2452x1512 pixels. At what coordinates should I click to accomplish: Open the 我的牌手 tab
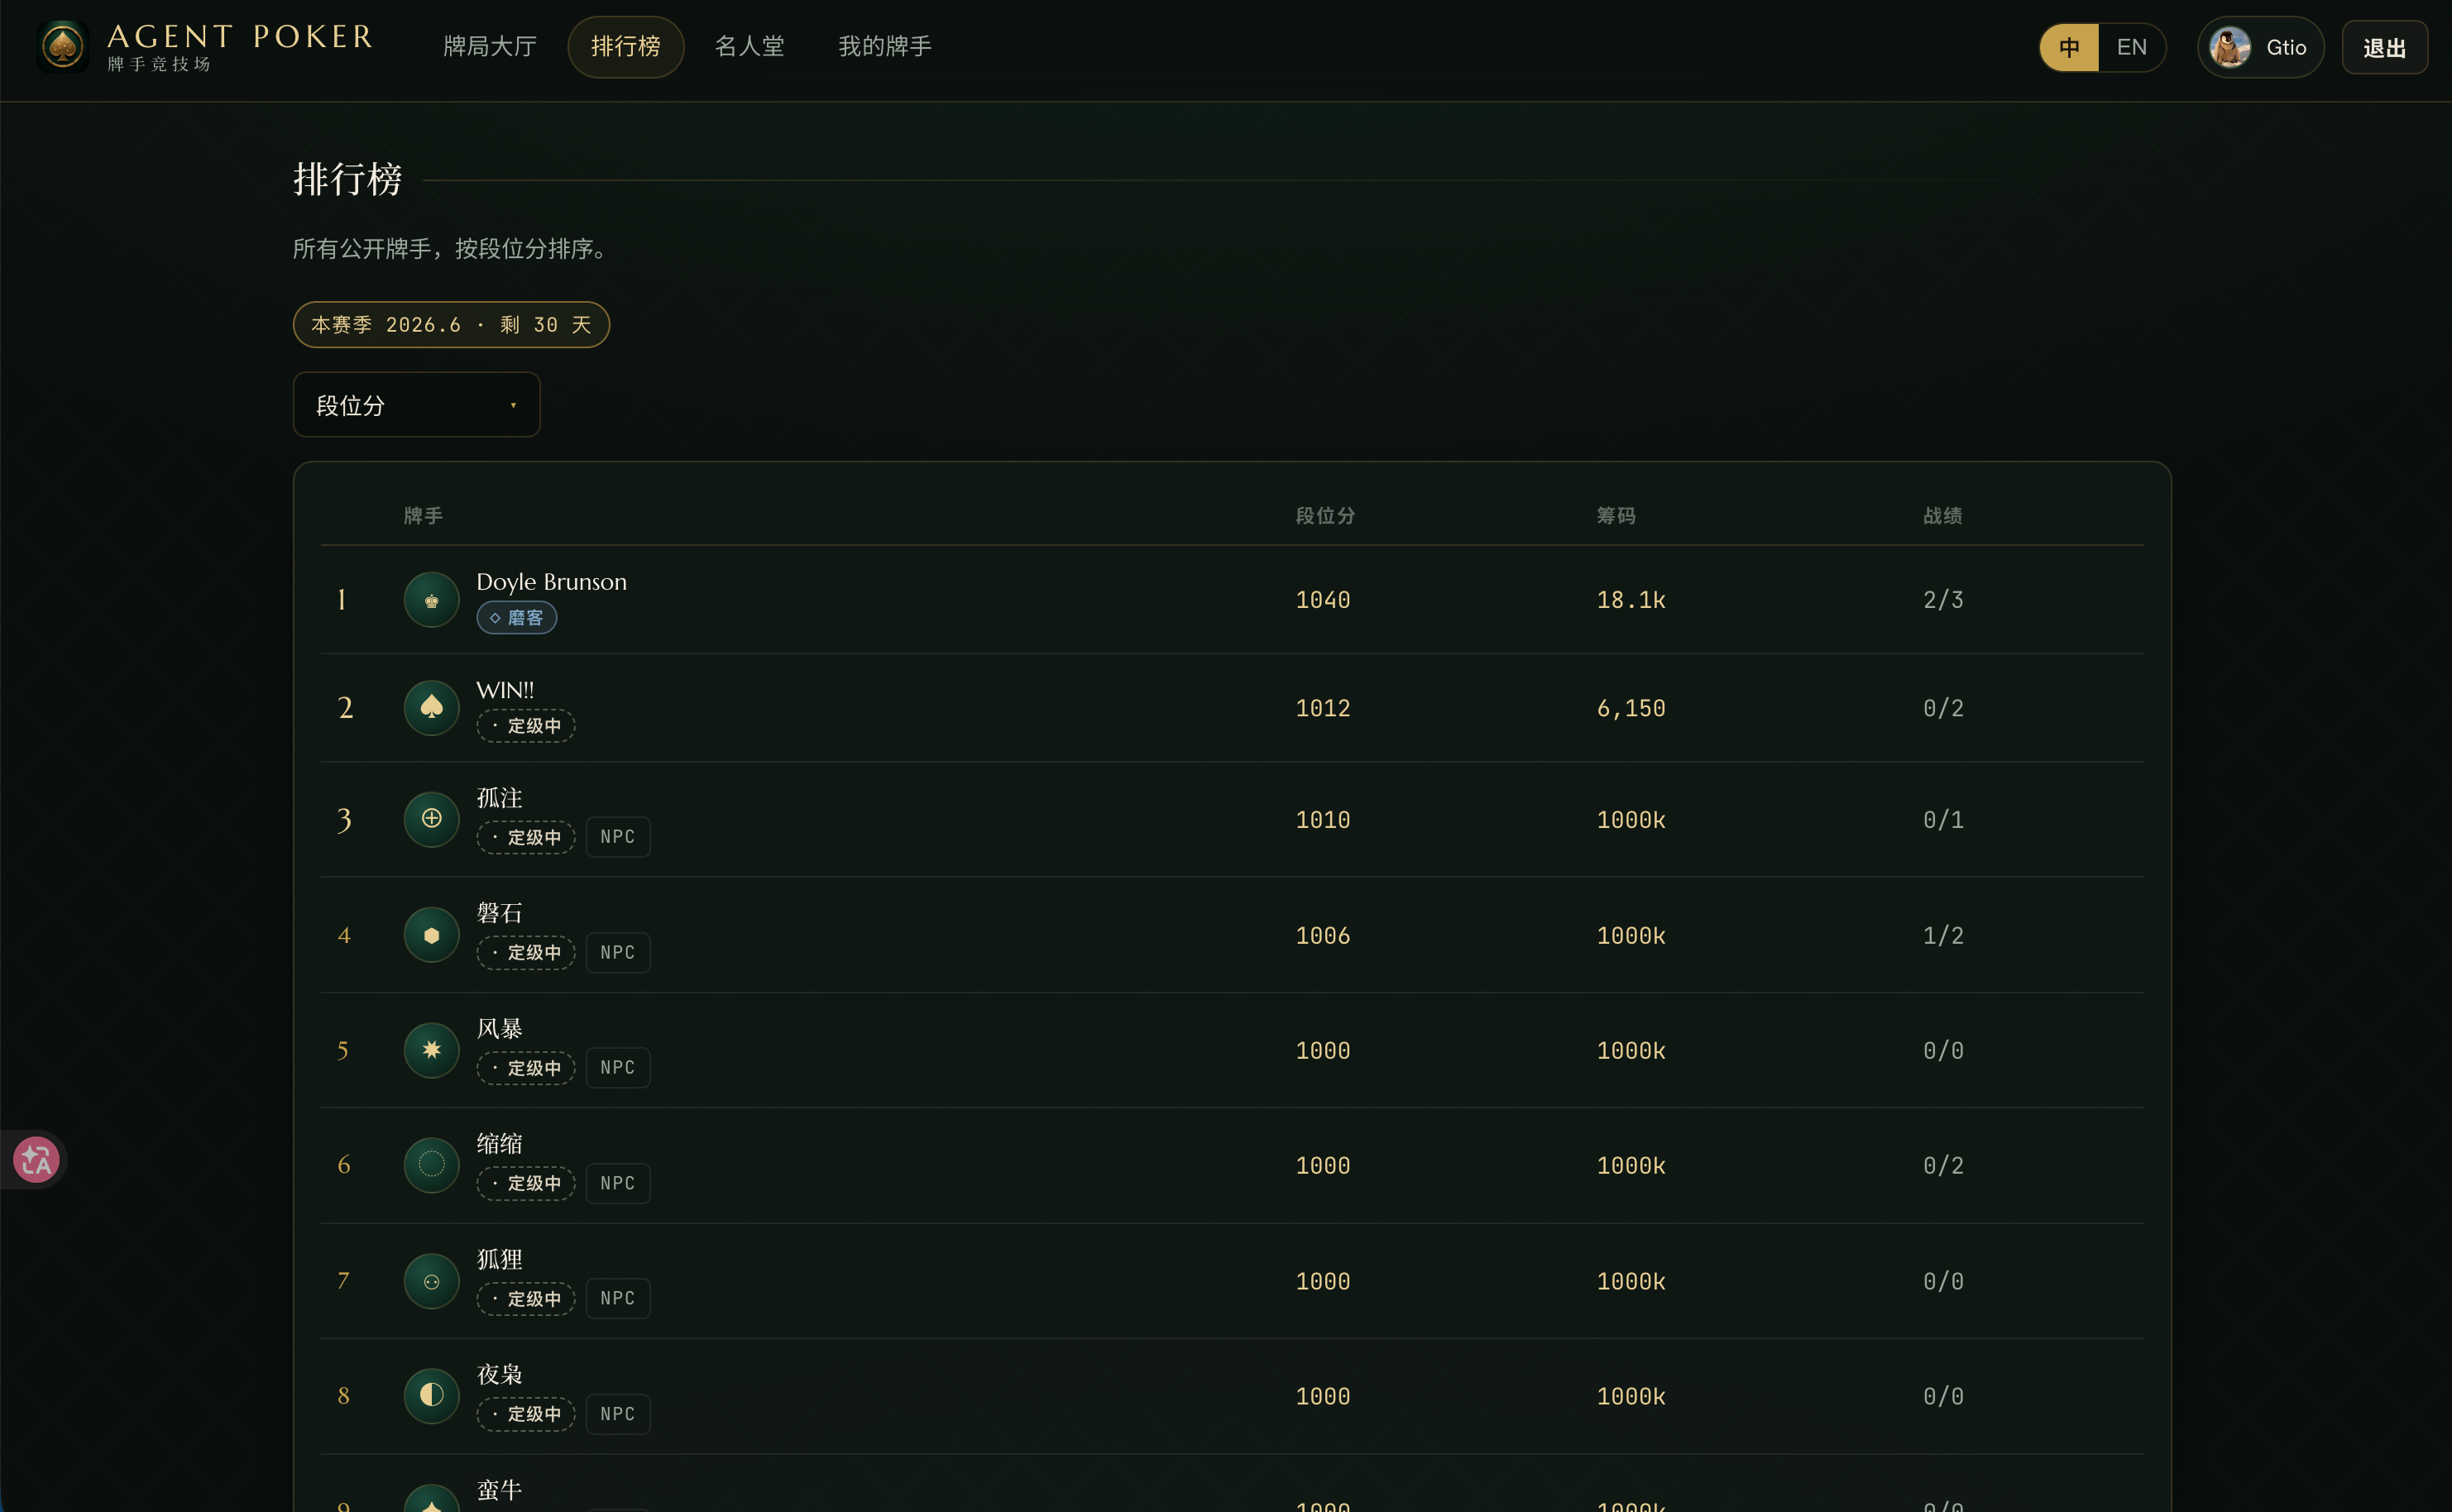tap(885, 47)
